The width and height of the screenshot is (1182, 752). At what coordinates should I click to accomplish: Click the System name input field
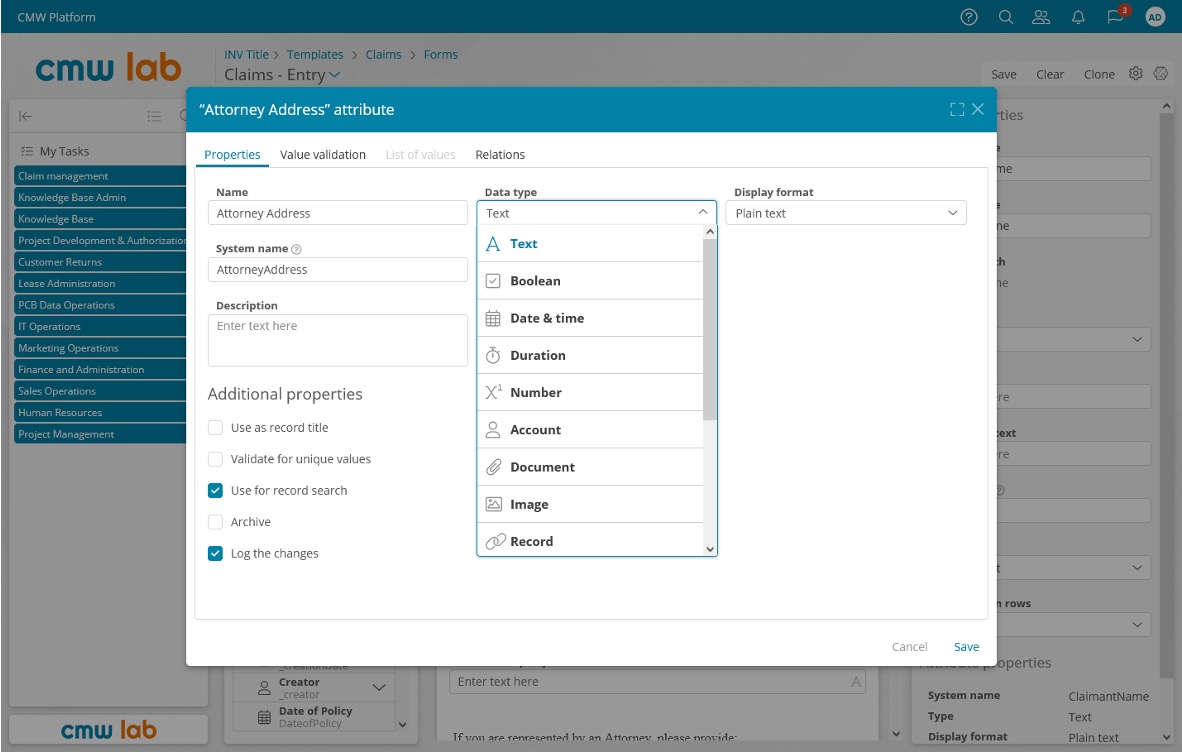pyautogui.click(x=338, y=270)
